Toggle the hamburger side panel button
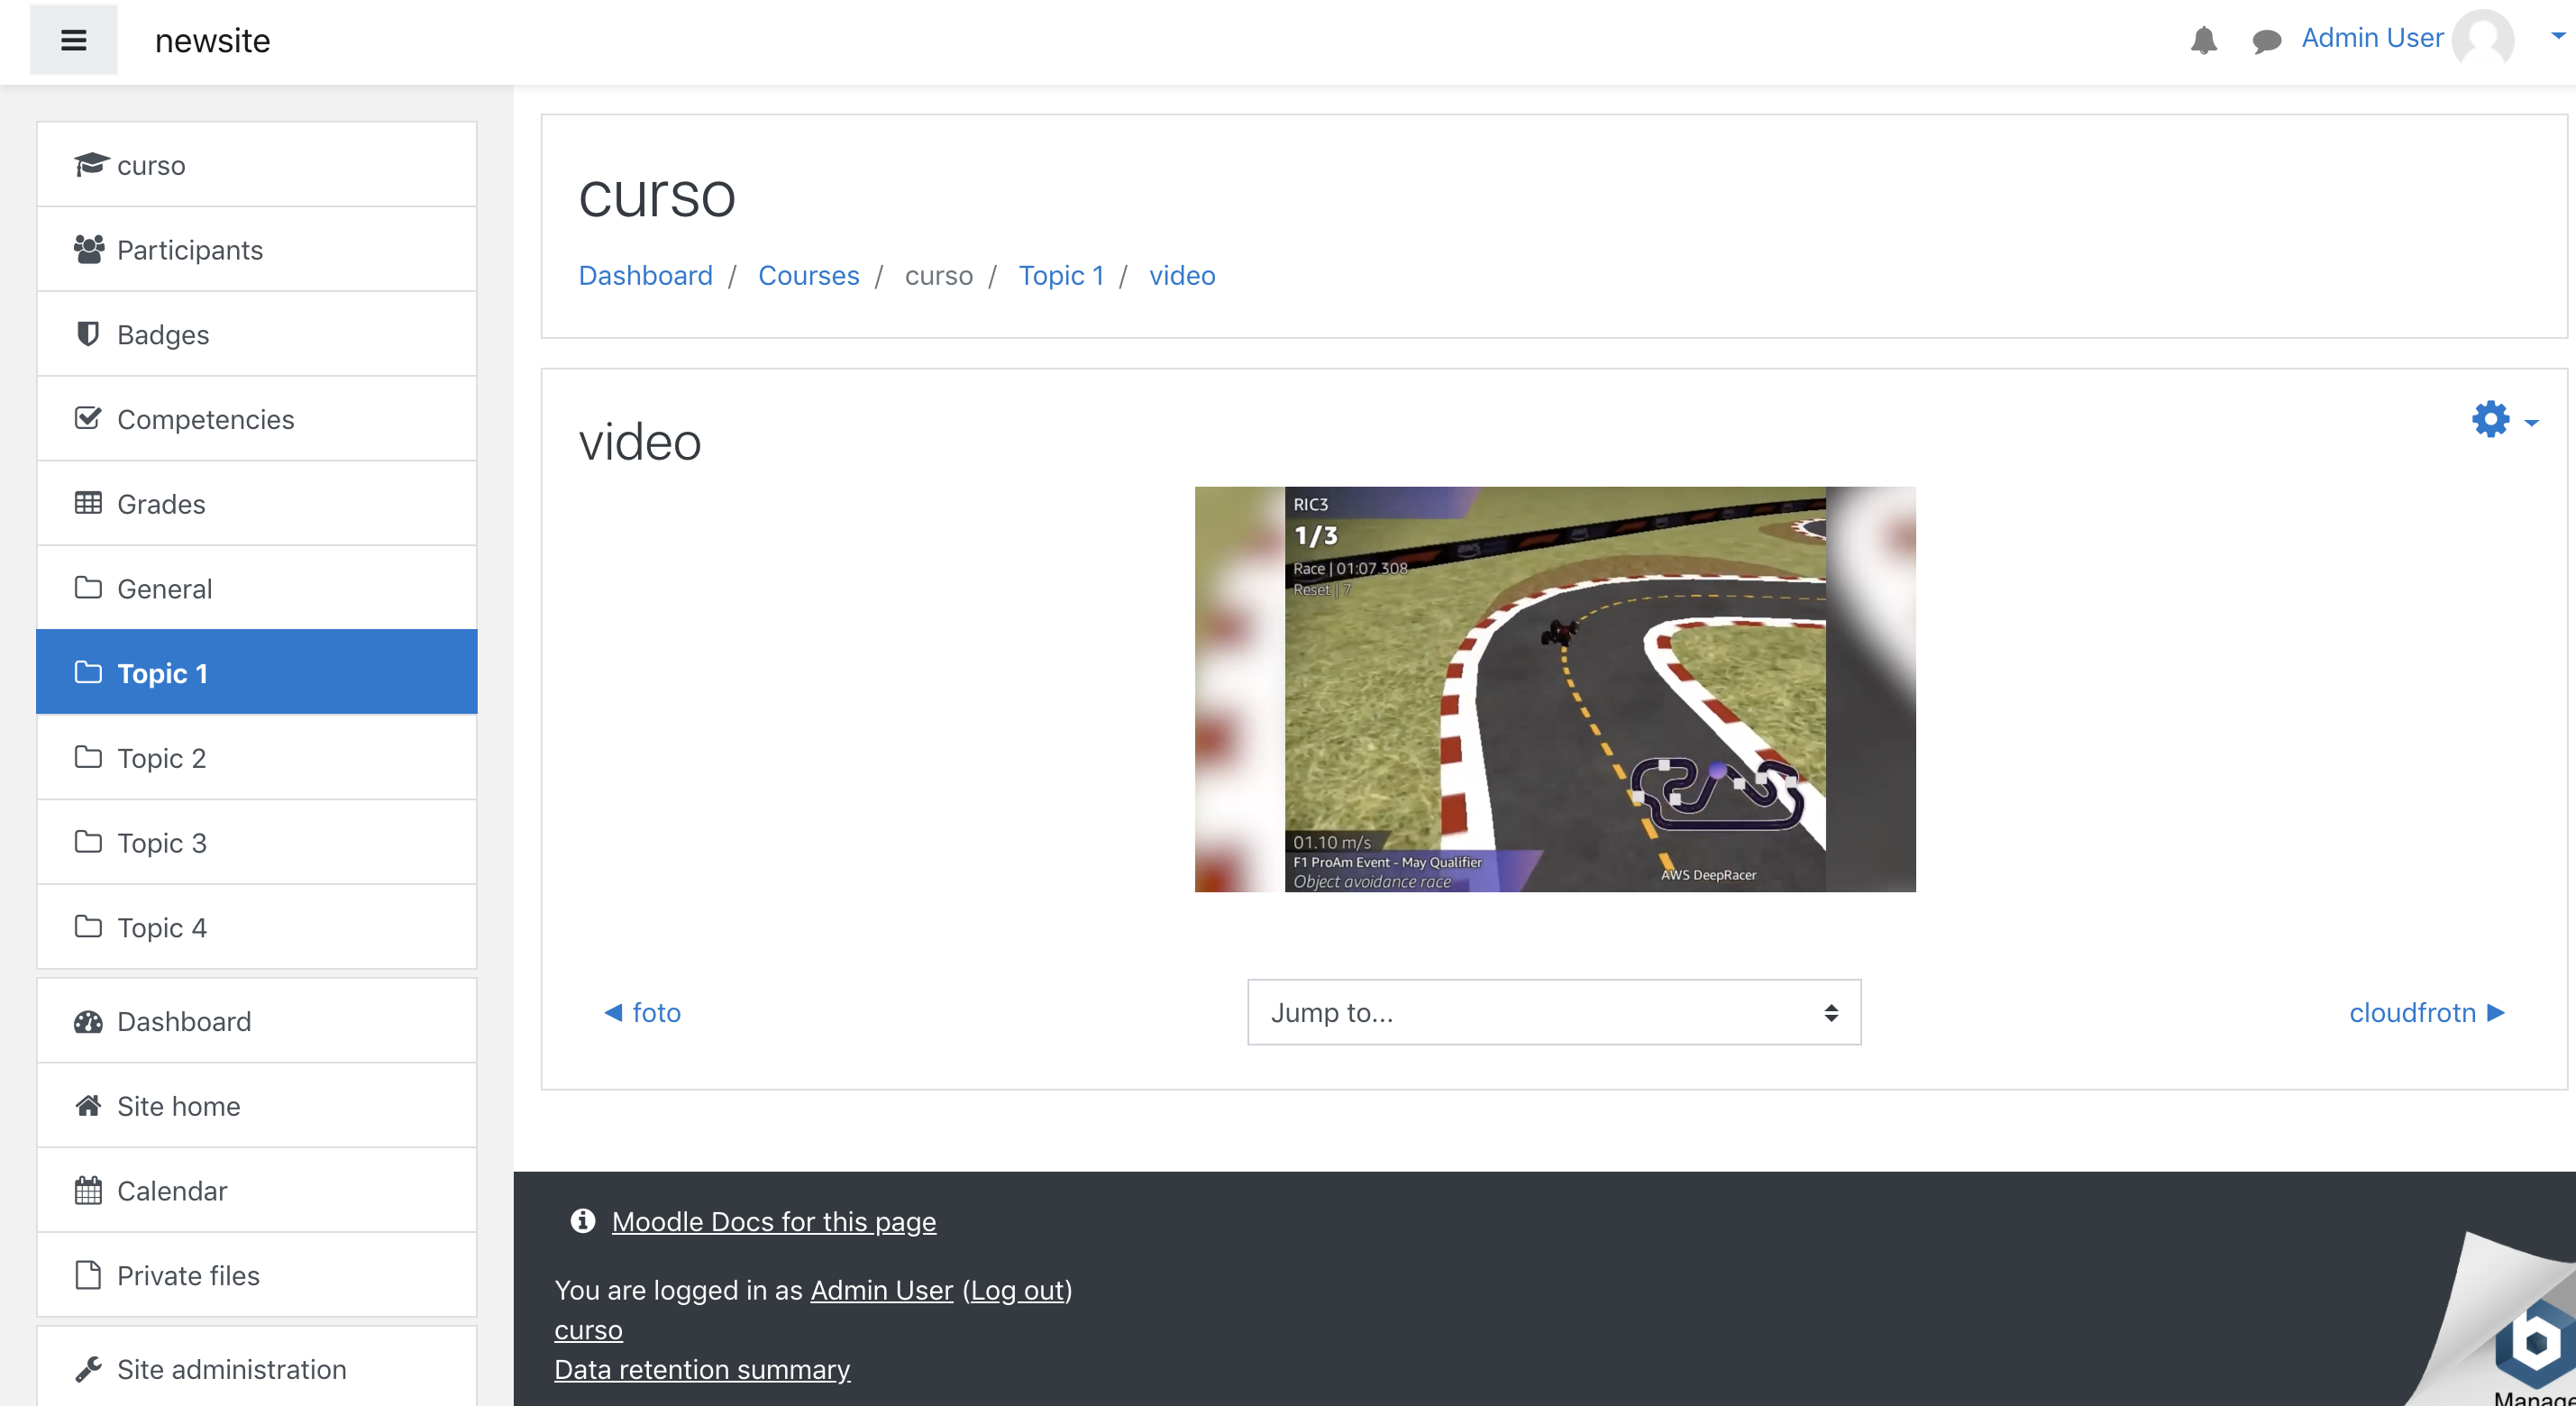The width and height of the screenshot is (2576, 1406). [x=73, y=40]
